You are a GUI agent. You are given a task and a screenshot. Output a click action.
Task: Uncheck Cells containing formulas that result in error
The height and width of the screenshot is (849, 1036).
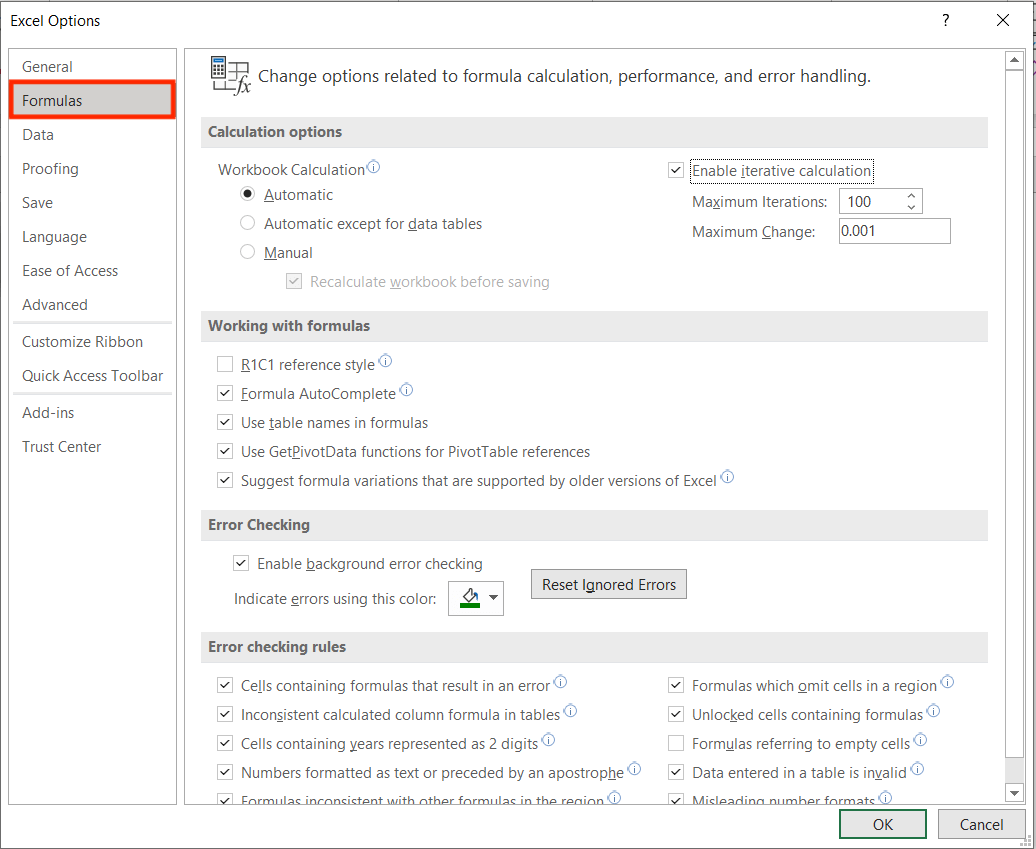225,686
